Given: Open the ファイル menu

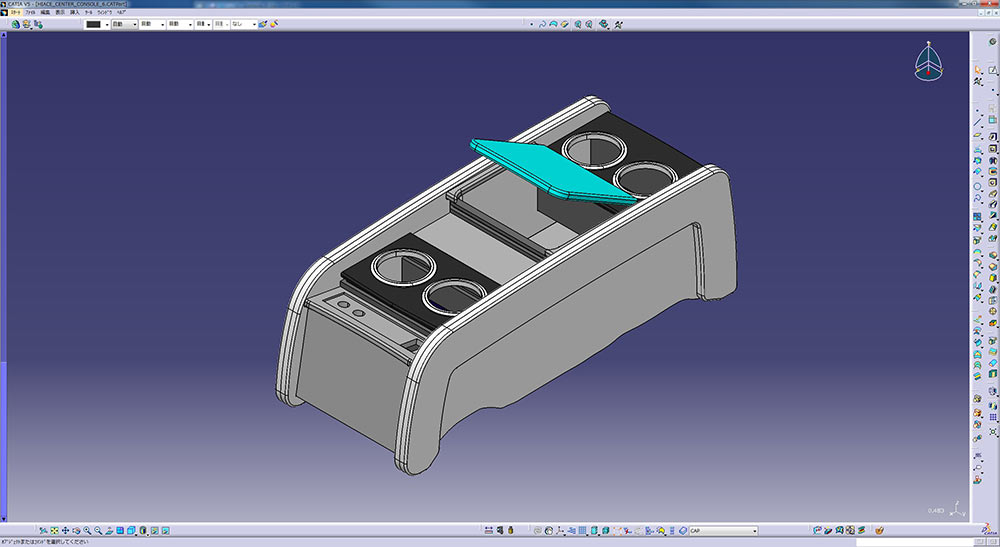Looking at the screenshot, I should point(30,11).
